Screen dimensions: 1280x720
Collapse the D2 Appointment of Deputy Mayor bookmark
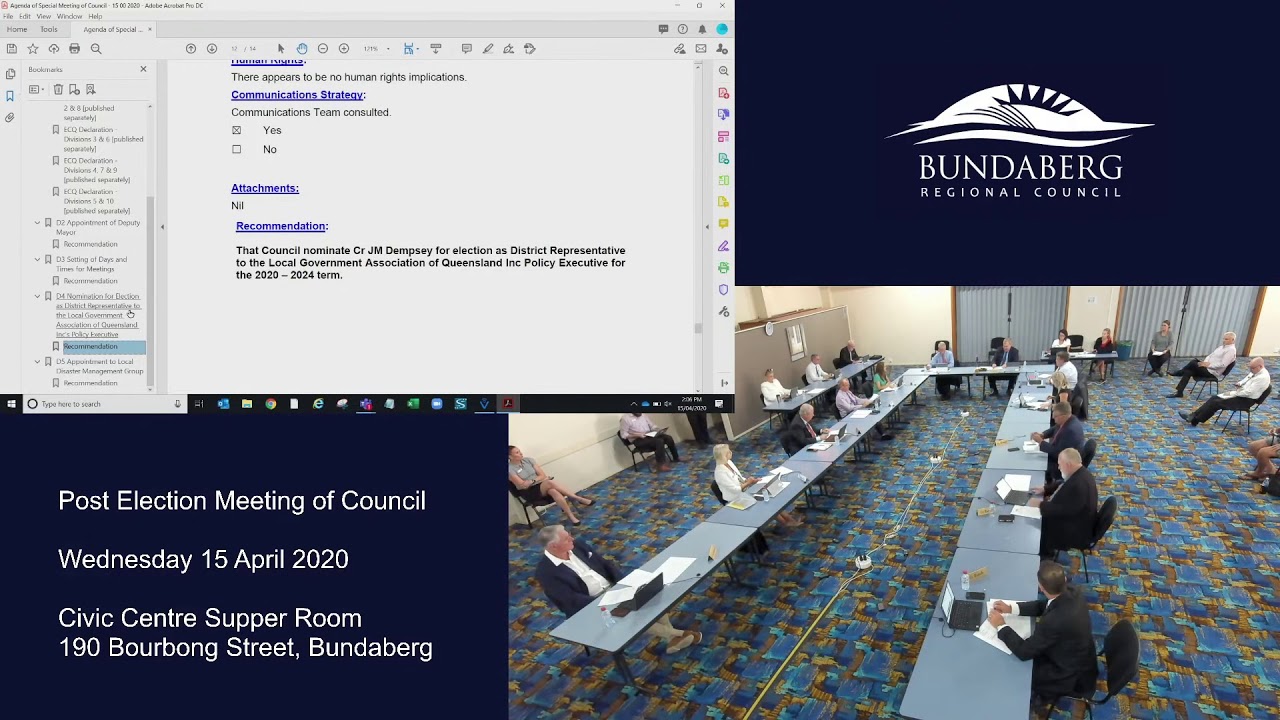(37, 223)
